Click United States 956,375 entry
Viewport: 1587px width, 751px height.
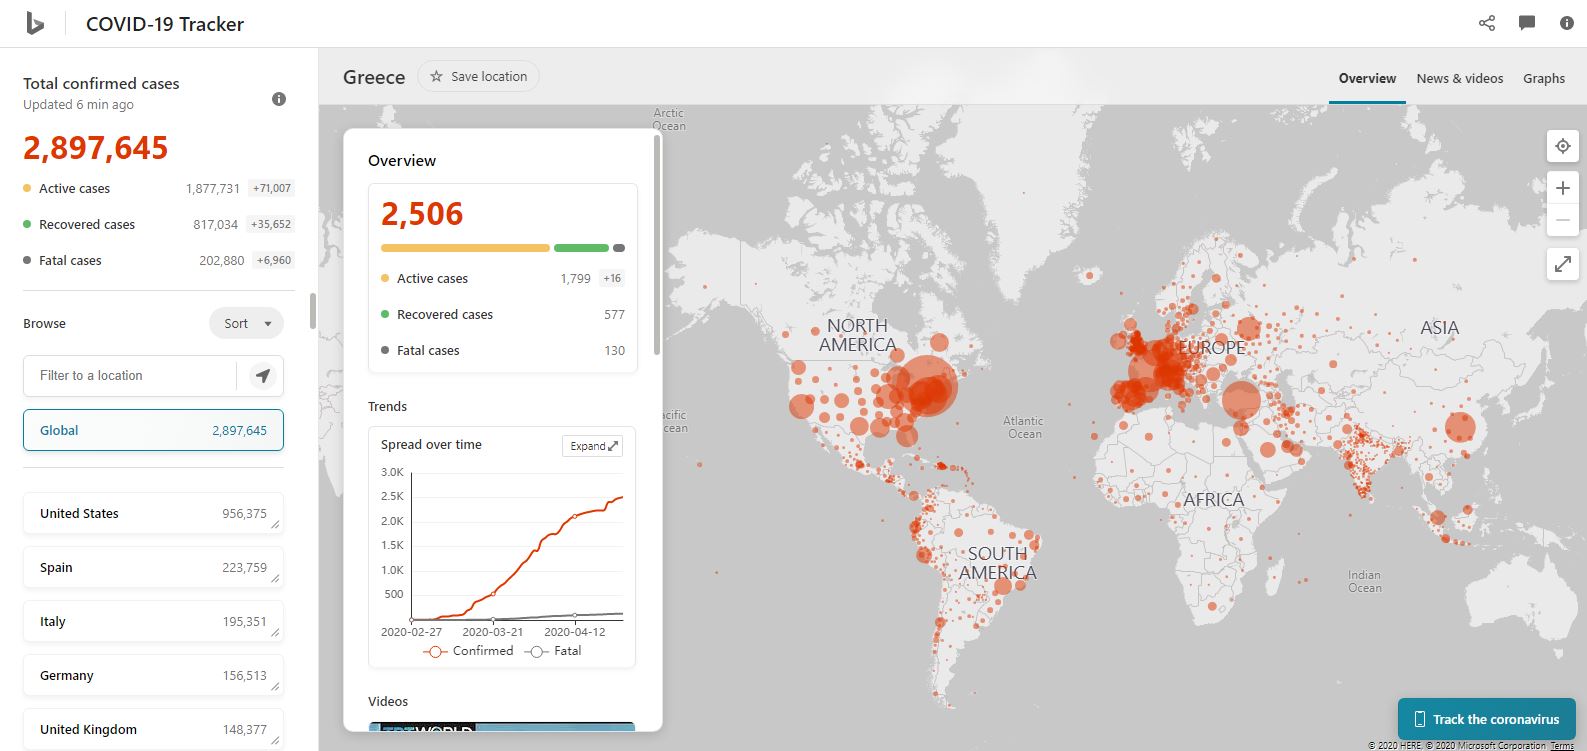click(x=153, y=513)
